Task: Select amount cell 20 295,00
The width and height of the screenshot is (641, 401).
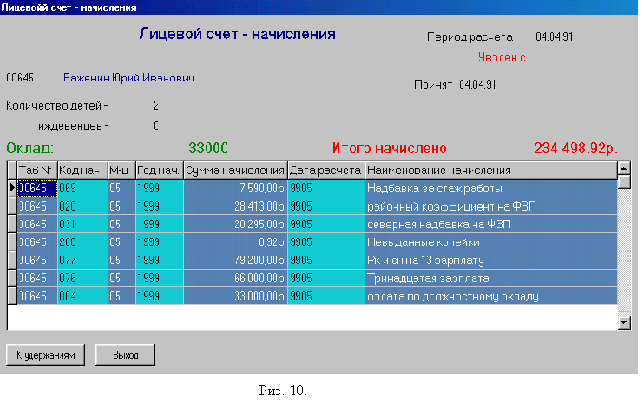Action: (x=235, y=224)
